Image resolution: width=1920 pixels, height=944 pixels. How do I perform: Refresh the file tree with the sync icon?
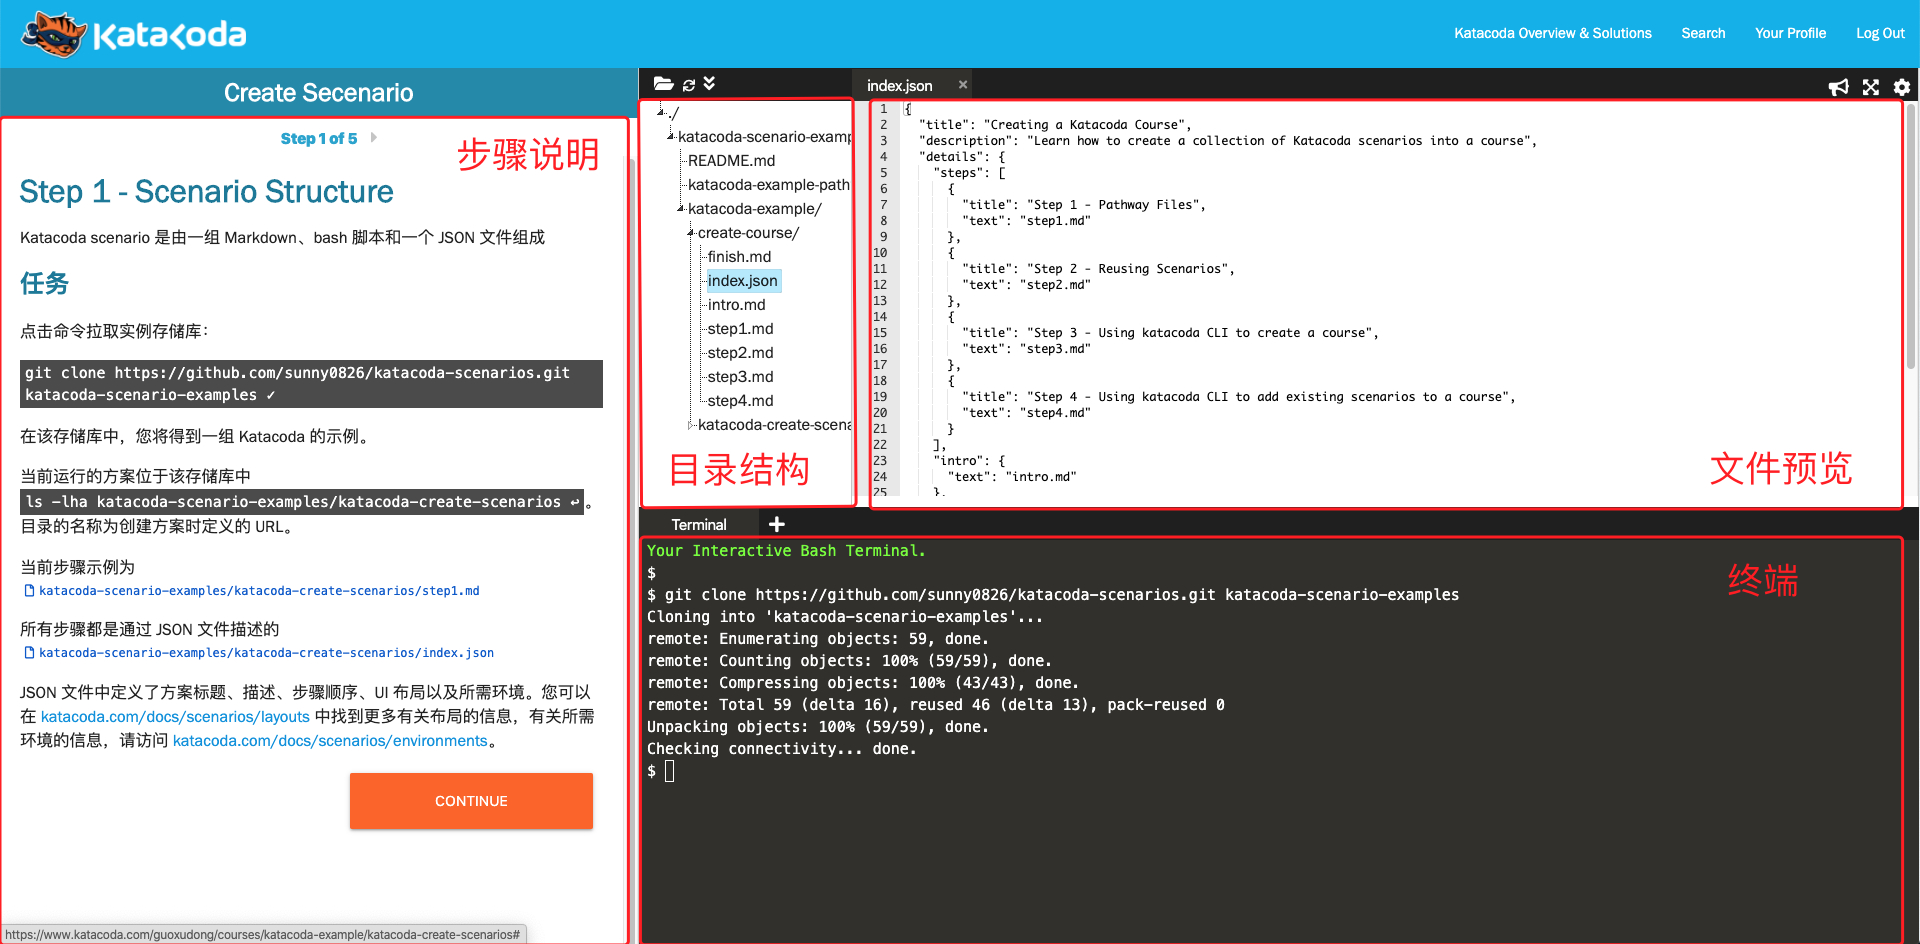(x=688, y=85)
